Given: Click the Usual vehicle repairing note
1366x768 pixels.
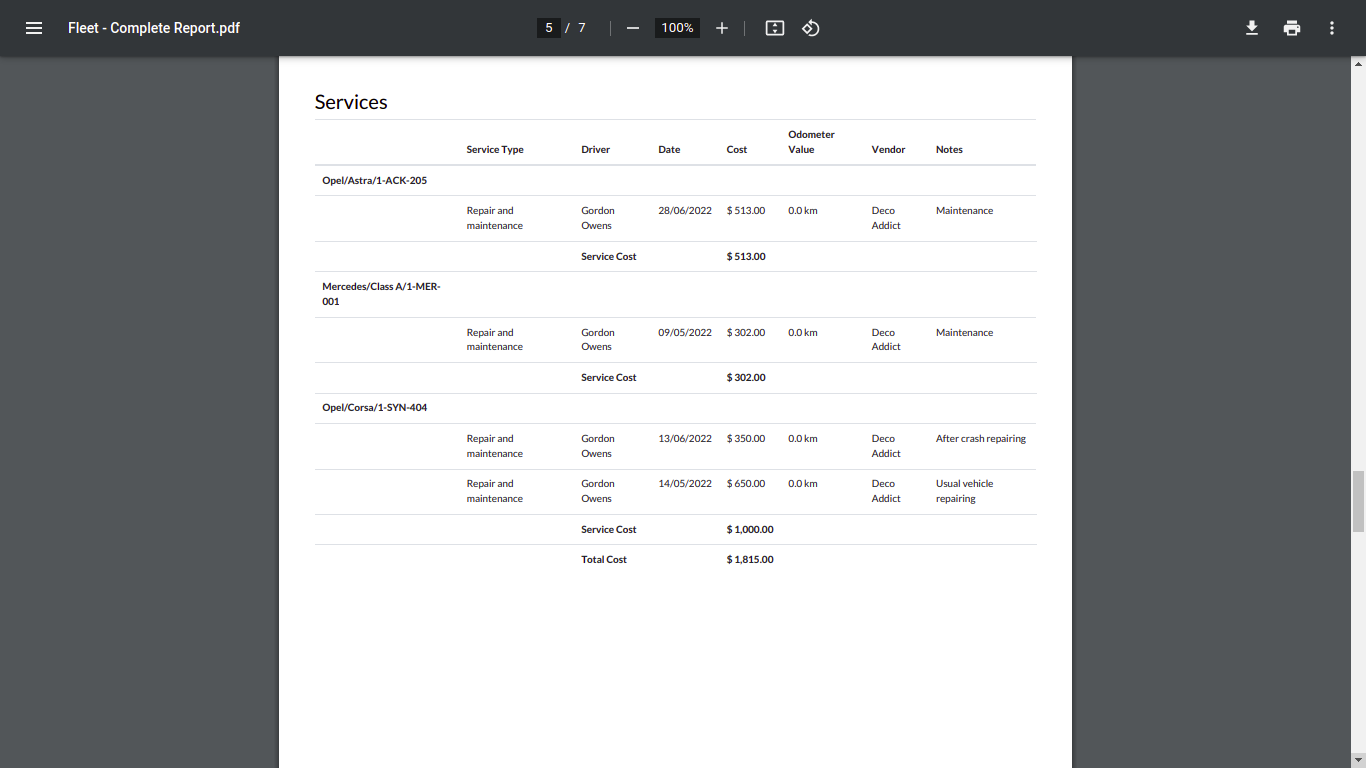Looking at the screenshot, I should click(965, 491).
